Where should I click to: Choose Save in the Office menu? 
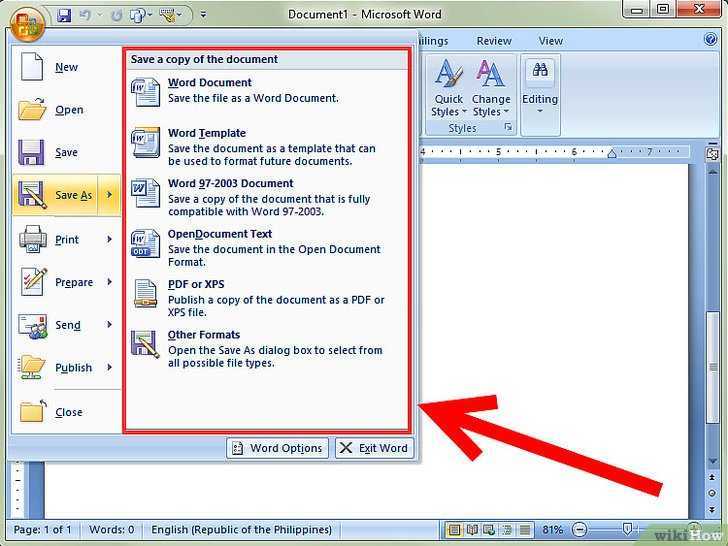[x=66, y=152]
